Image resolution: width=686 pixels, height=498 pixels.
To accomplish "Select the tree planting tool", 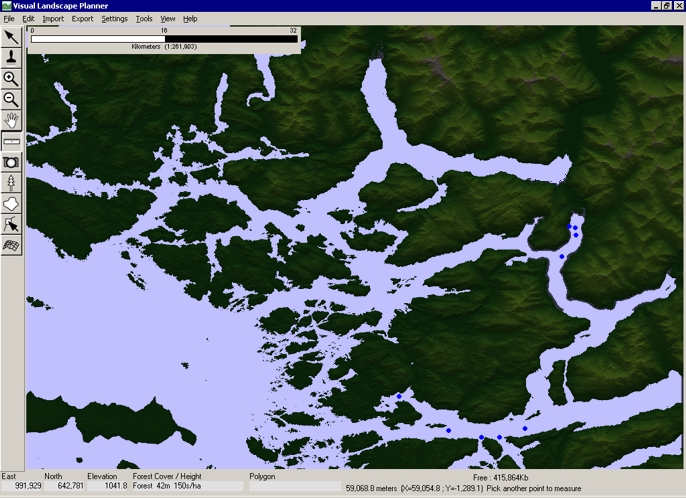I will [11, 183].
